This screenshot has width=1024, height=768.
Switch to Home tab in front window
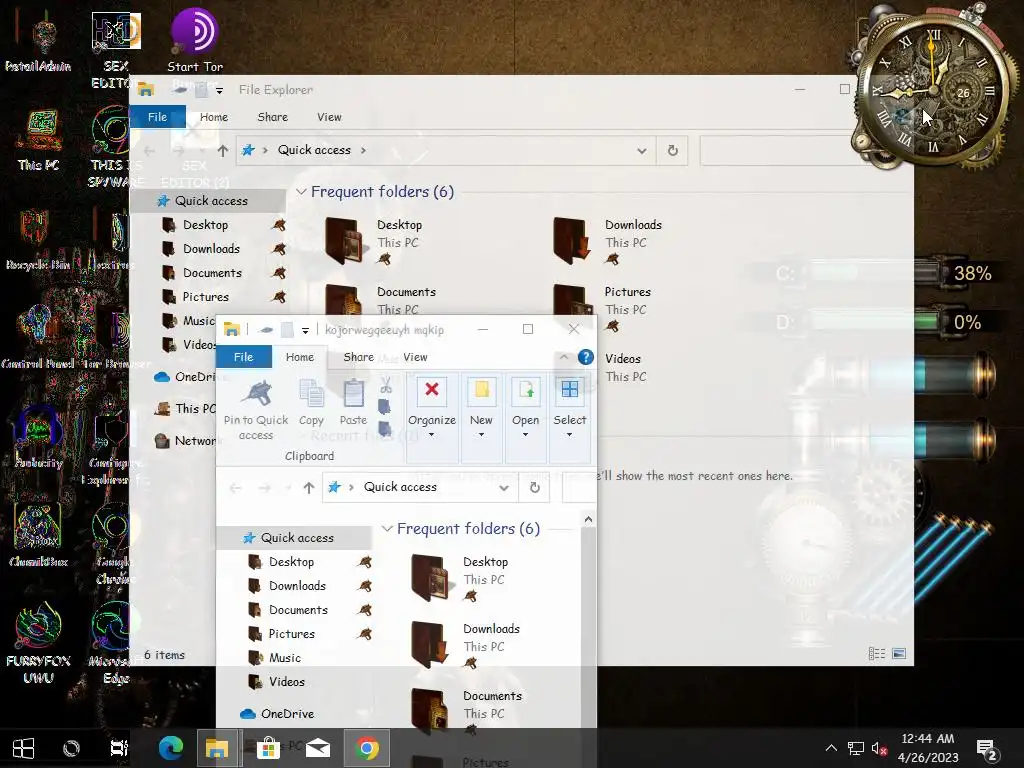pos(300,357)
